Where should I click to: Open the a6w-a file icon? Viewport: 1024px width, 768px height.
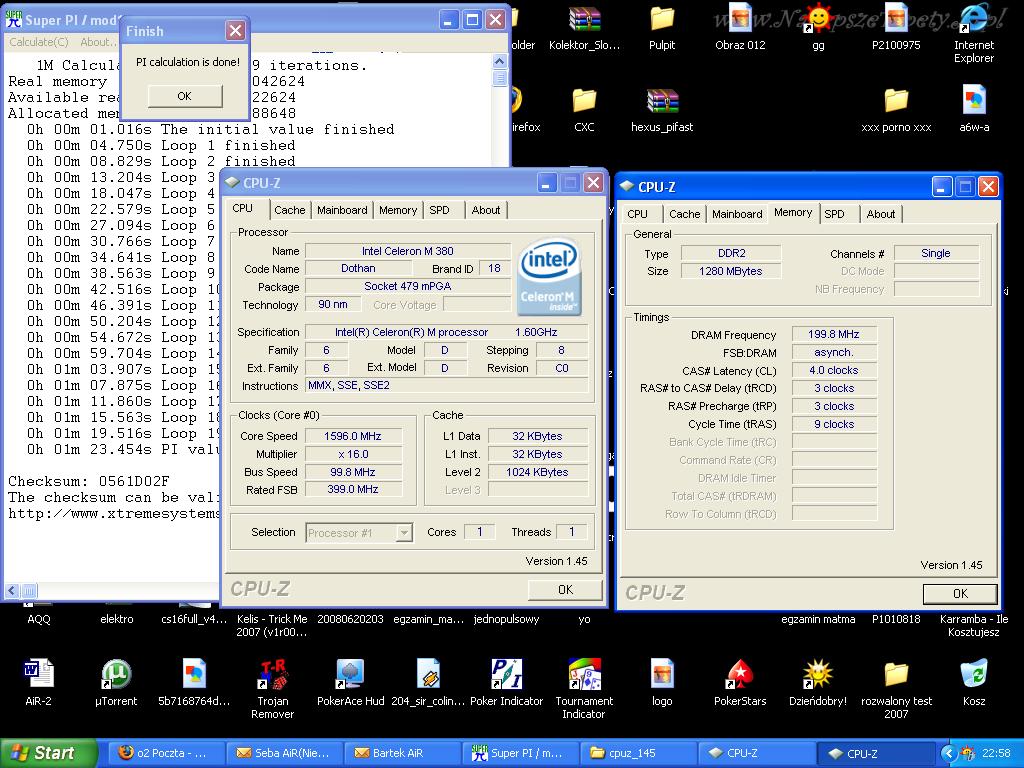[x=974, y=101]
